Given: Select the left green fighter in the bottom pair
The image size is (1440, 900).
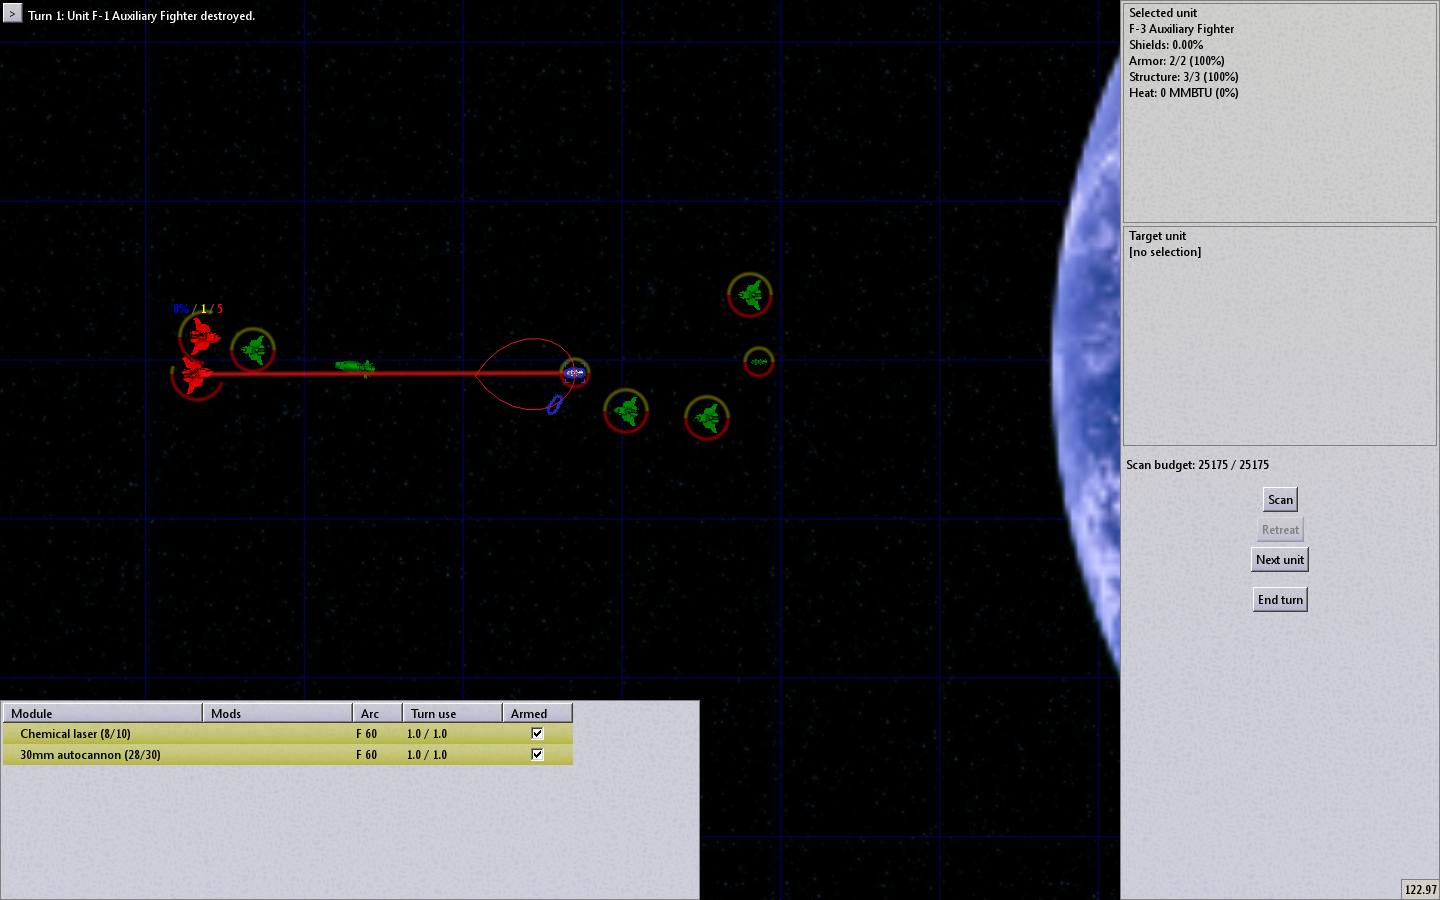Looking at the screenshot, I should pyautogui.click(x=627, y=410).
